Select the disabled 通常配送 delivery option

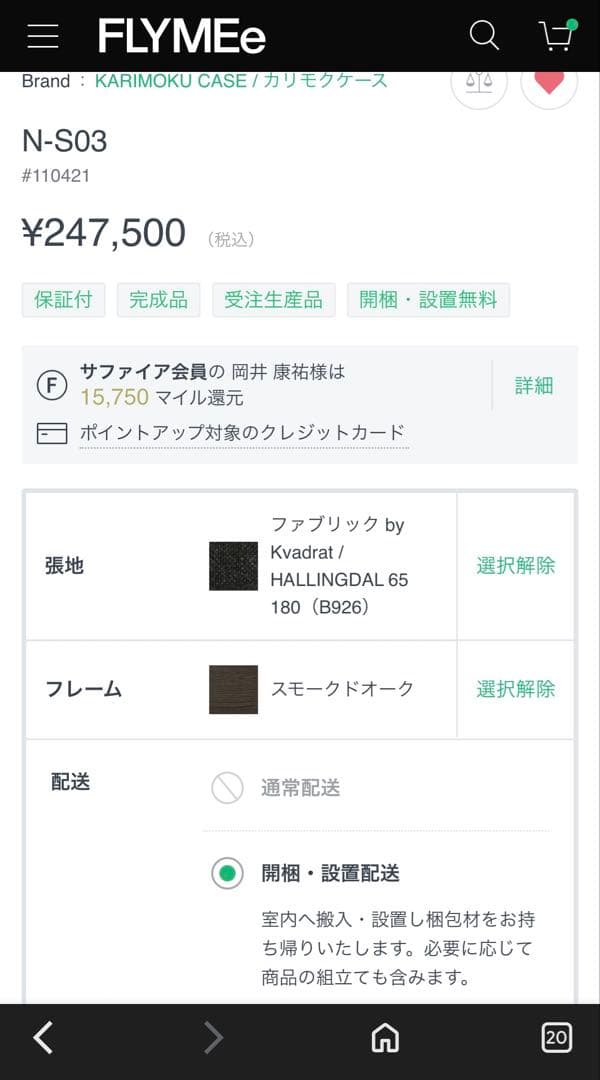pyautogui.click(x=228, y=788)
